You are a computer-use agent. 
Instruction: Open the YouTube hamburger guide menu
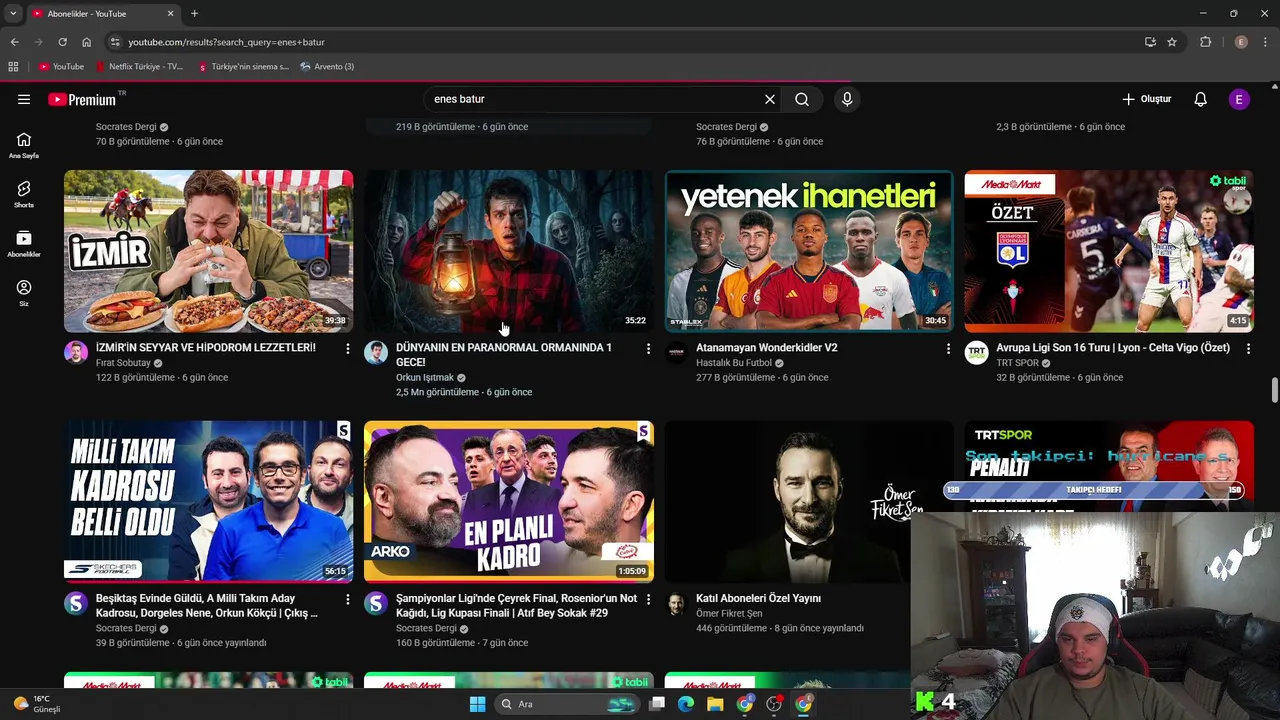click(x=24, y=99)
